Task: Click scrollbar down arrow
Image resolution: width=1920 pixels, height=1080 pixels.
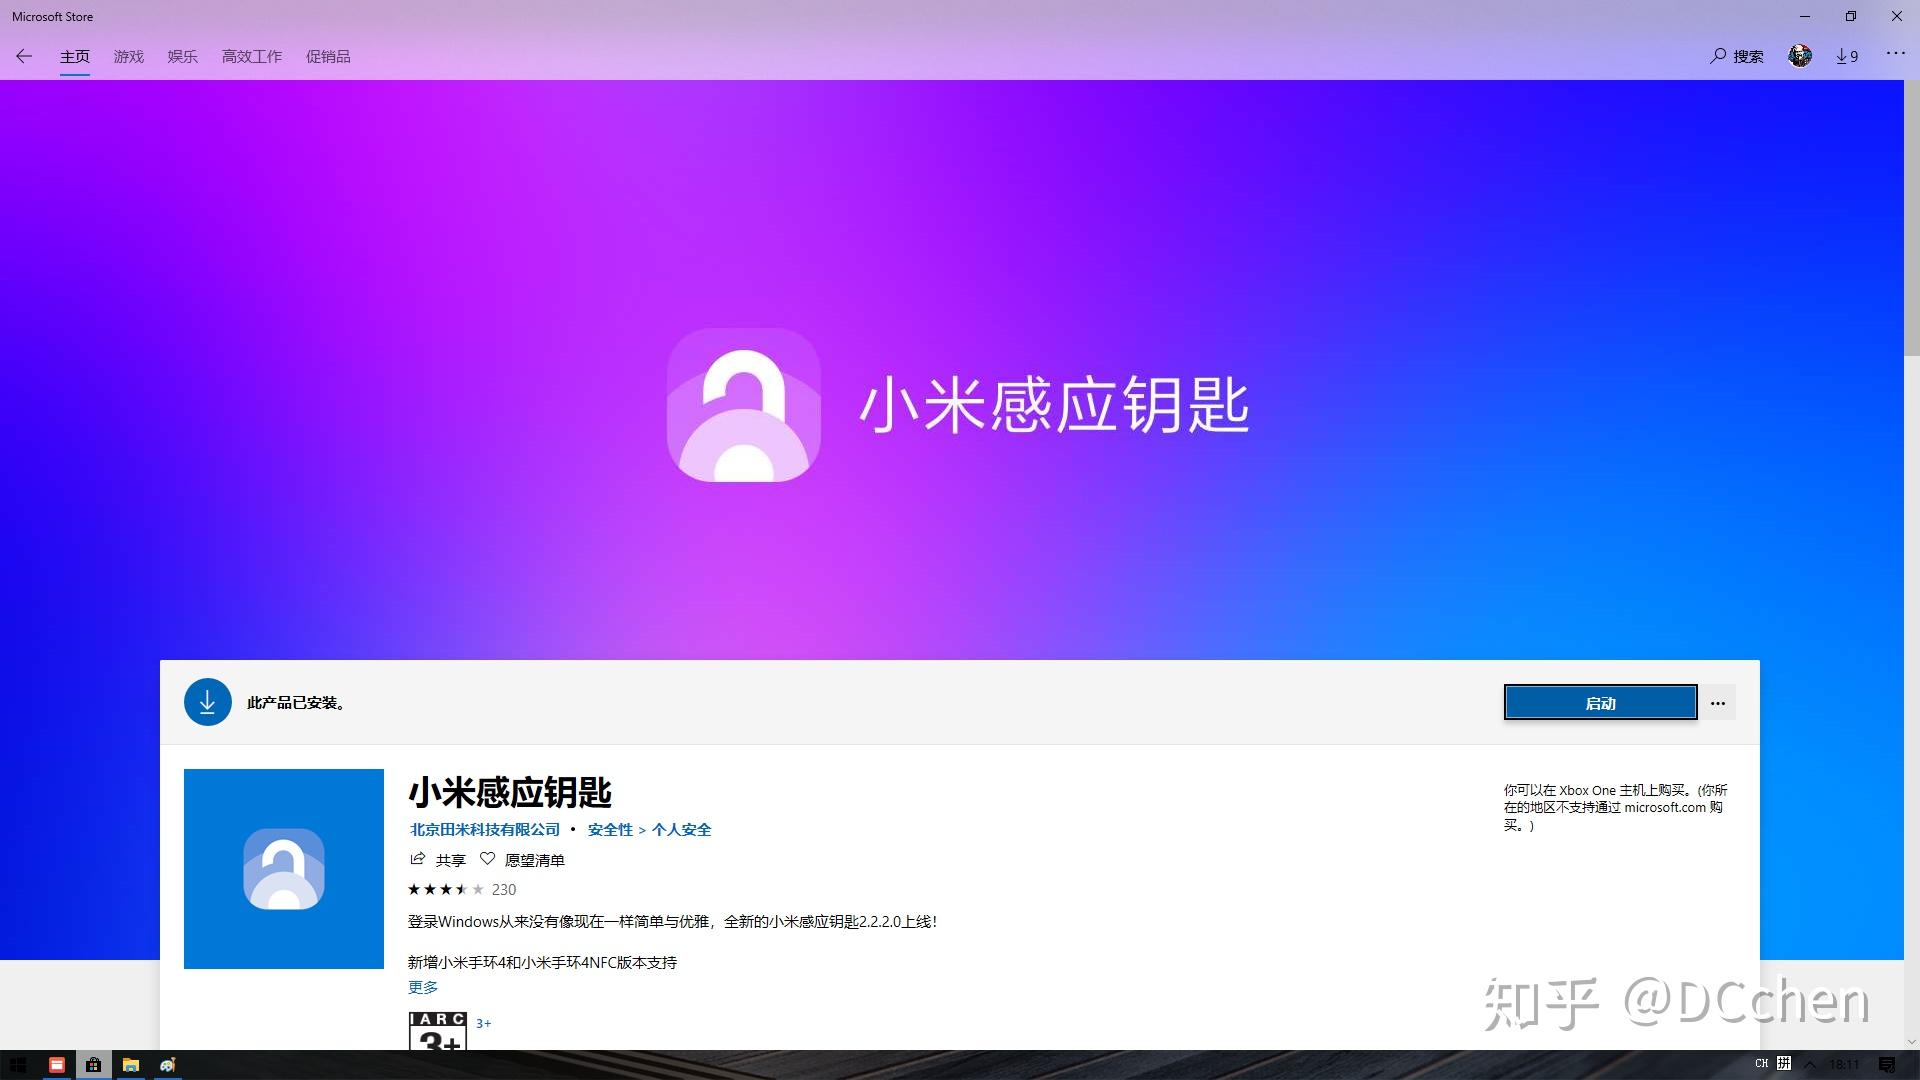Action: [x=1912, y=1041]
